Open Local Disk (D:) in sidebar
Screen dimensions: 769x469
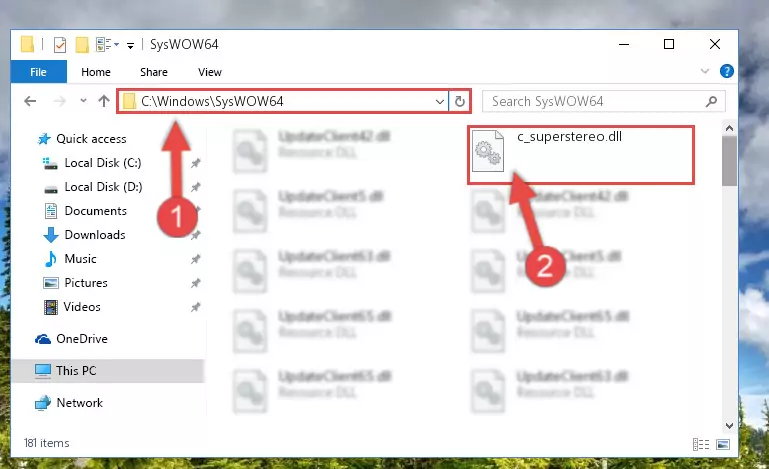pyautogui.click(x=103, y=187)
